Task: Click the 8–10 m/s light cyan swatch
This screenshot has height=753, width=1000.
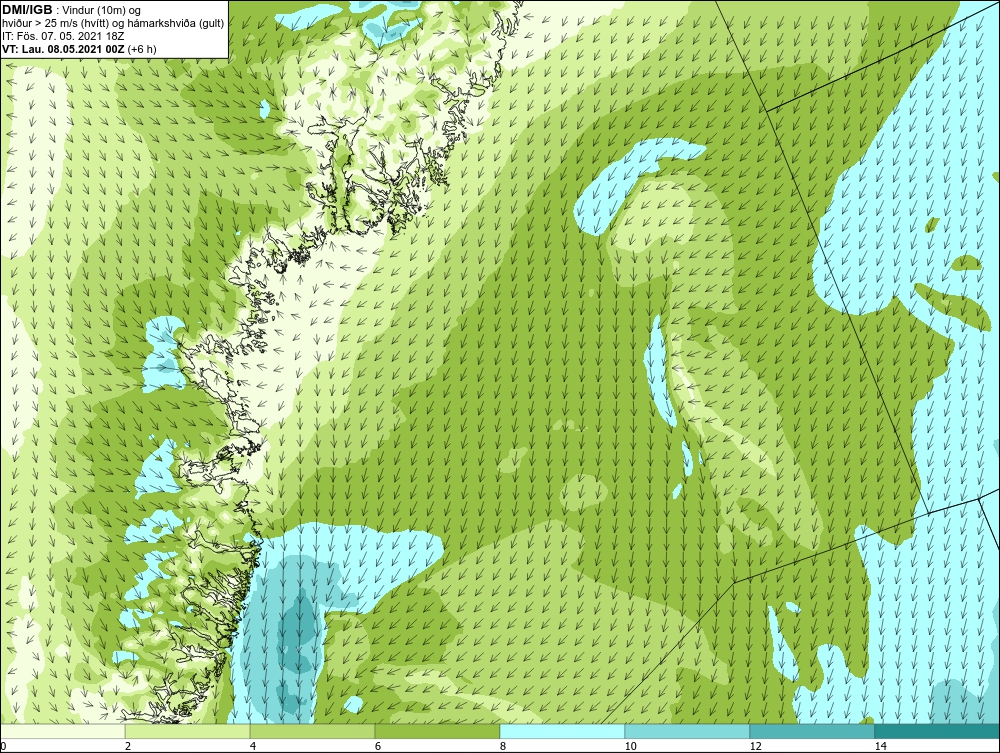Action: (562, 731)
